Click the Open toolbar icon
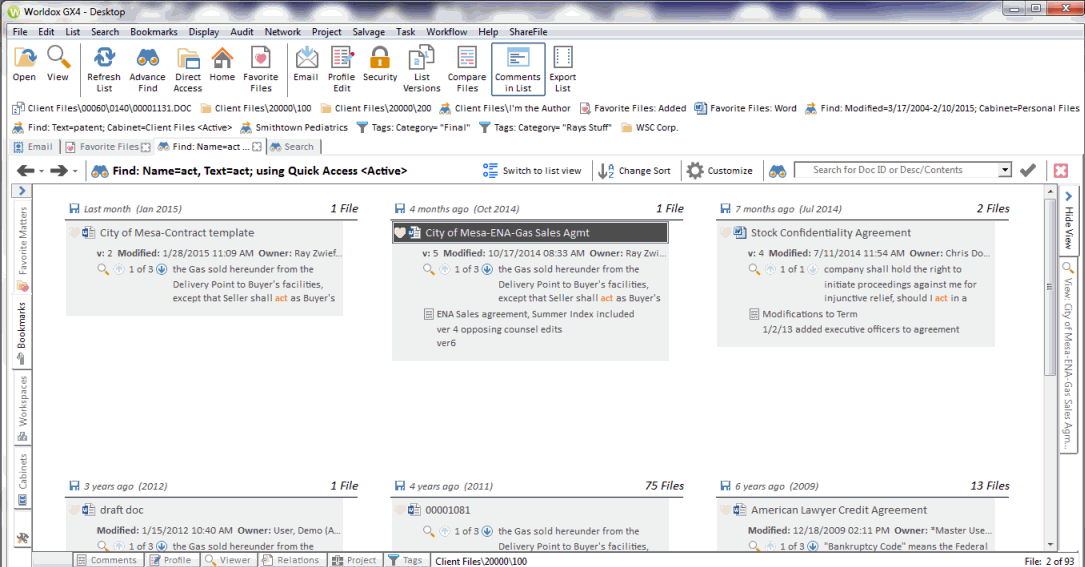 pos(24,64)
